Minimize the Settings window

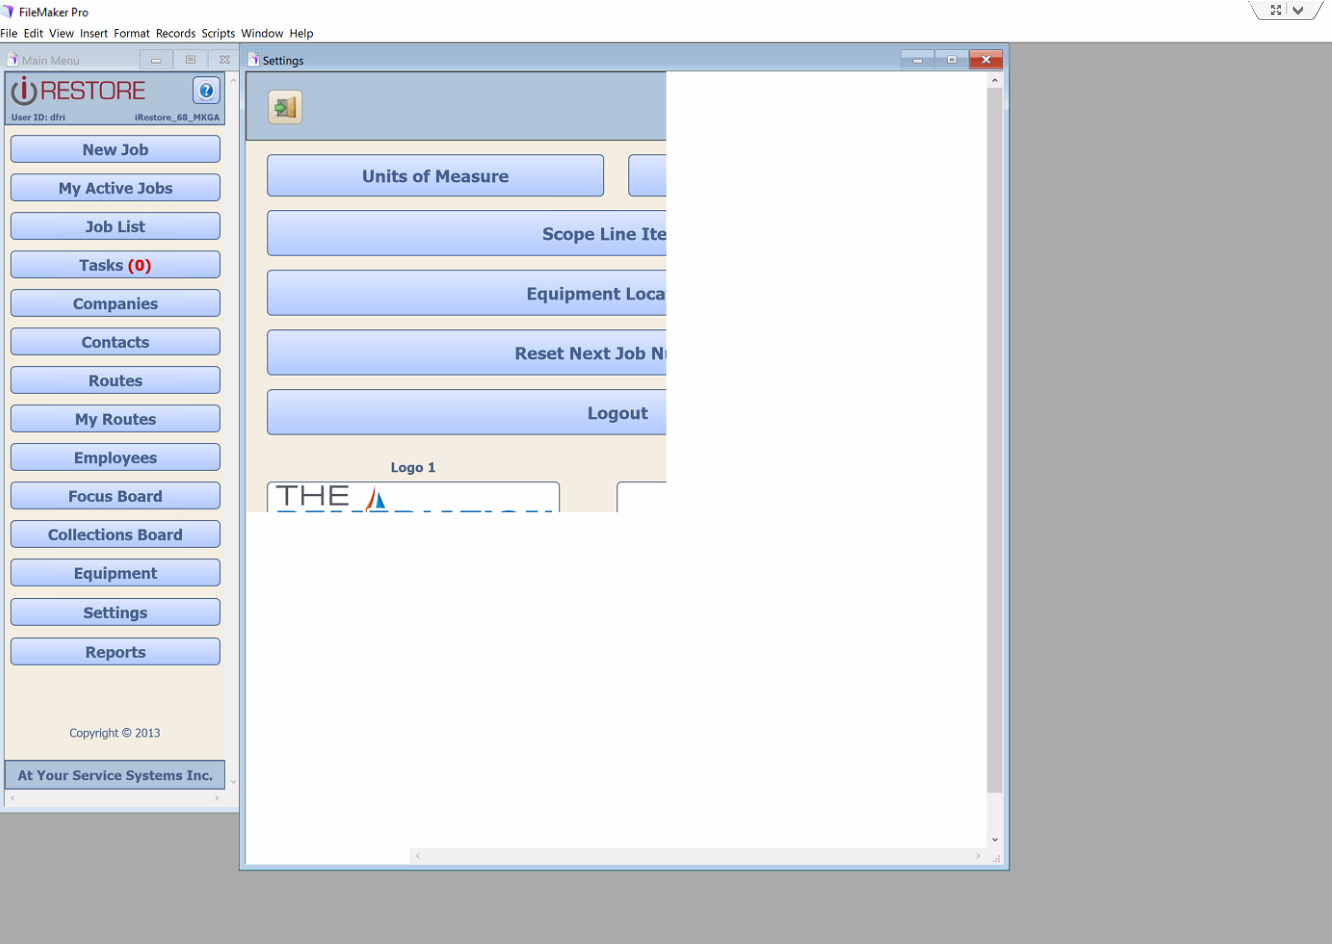[x=917, y=60]
